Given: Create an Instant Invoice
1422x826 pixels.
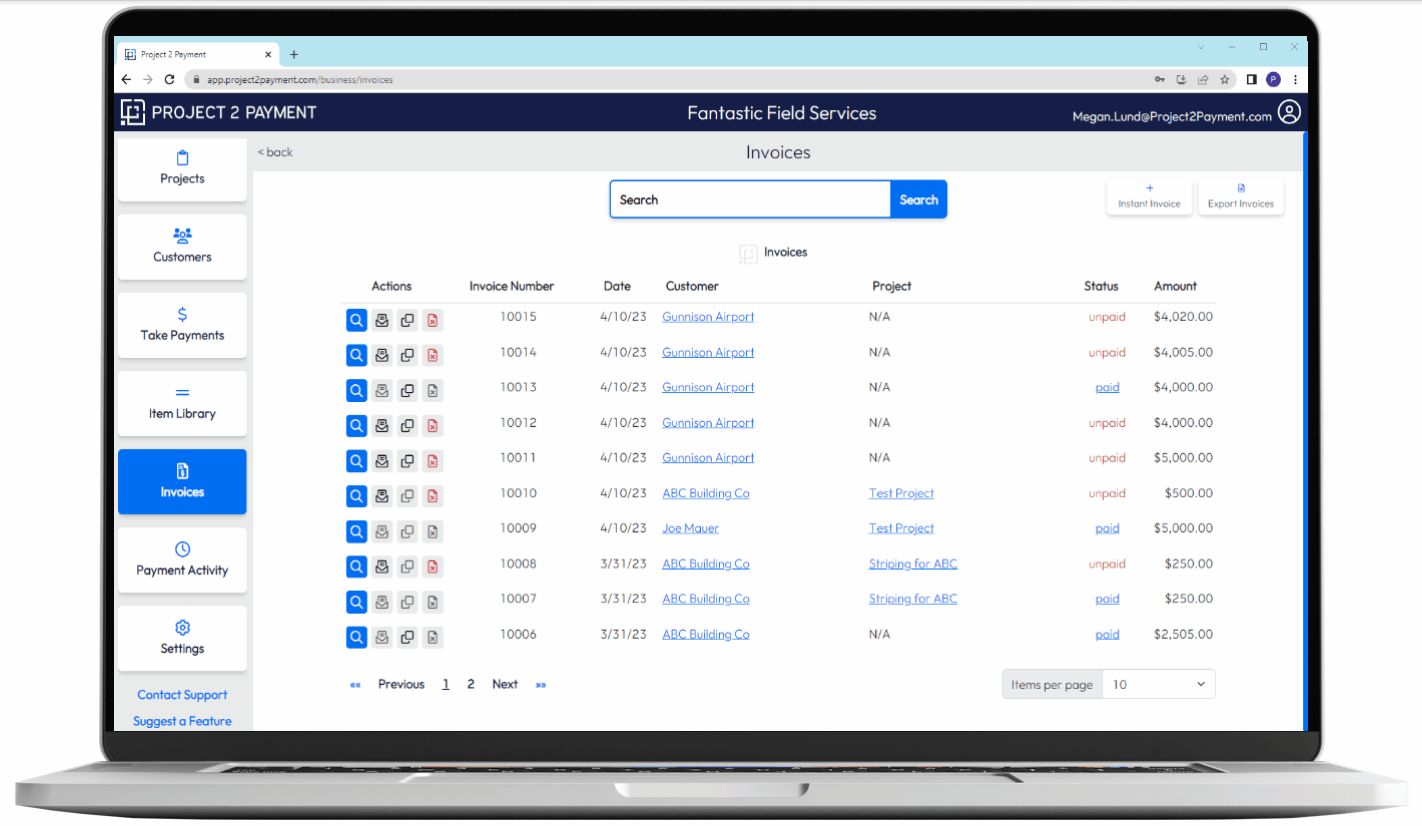Looking at the screenshot, I should click(x=1149, y=196).
